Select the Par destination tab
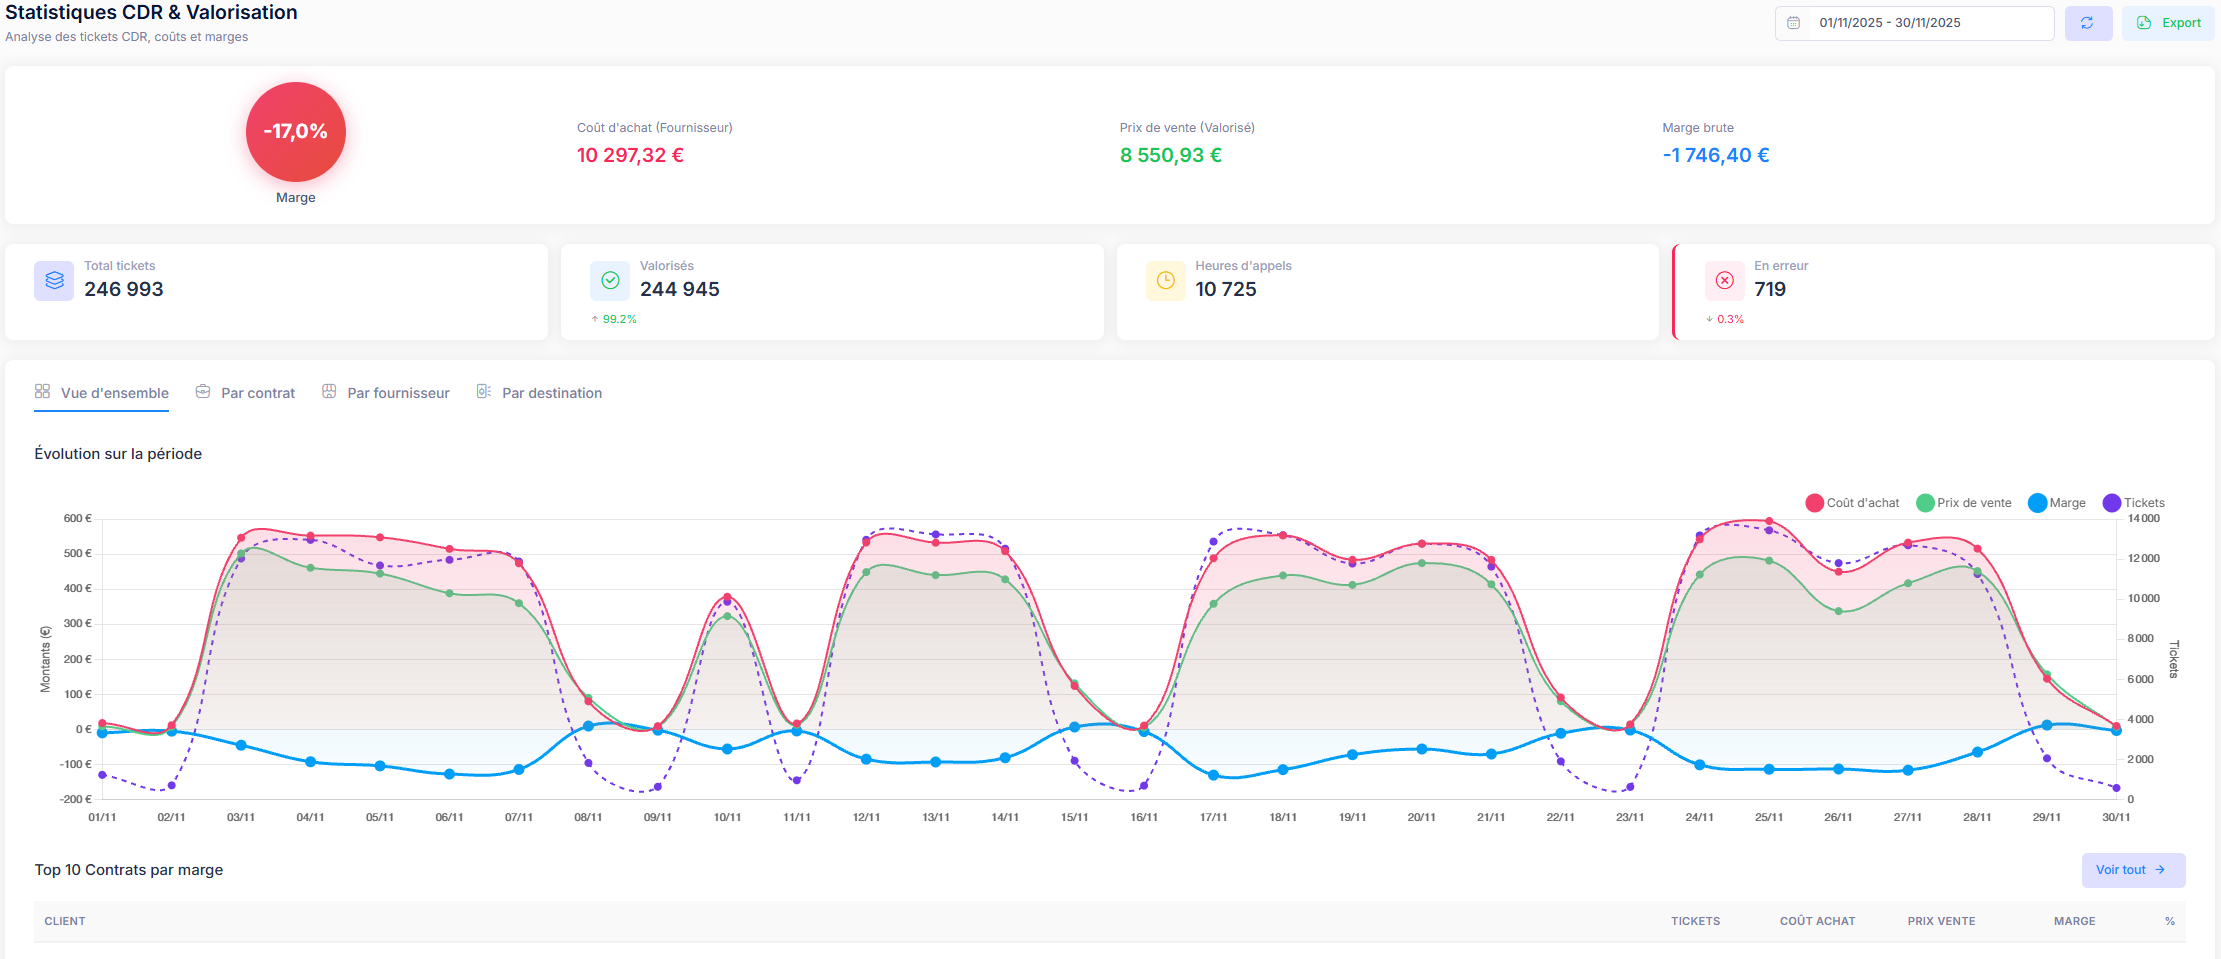The height and width of the screenshot is (959, 2221). tap(540, 393)
